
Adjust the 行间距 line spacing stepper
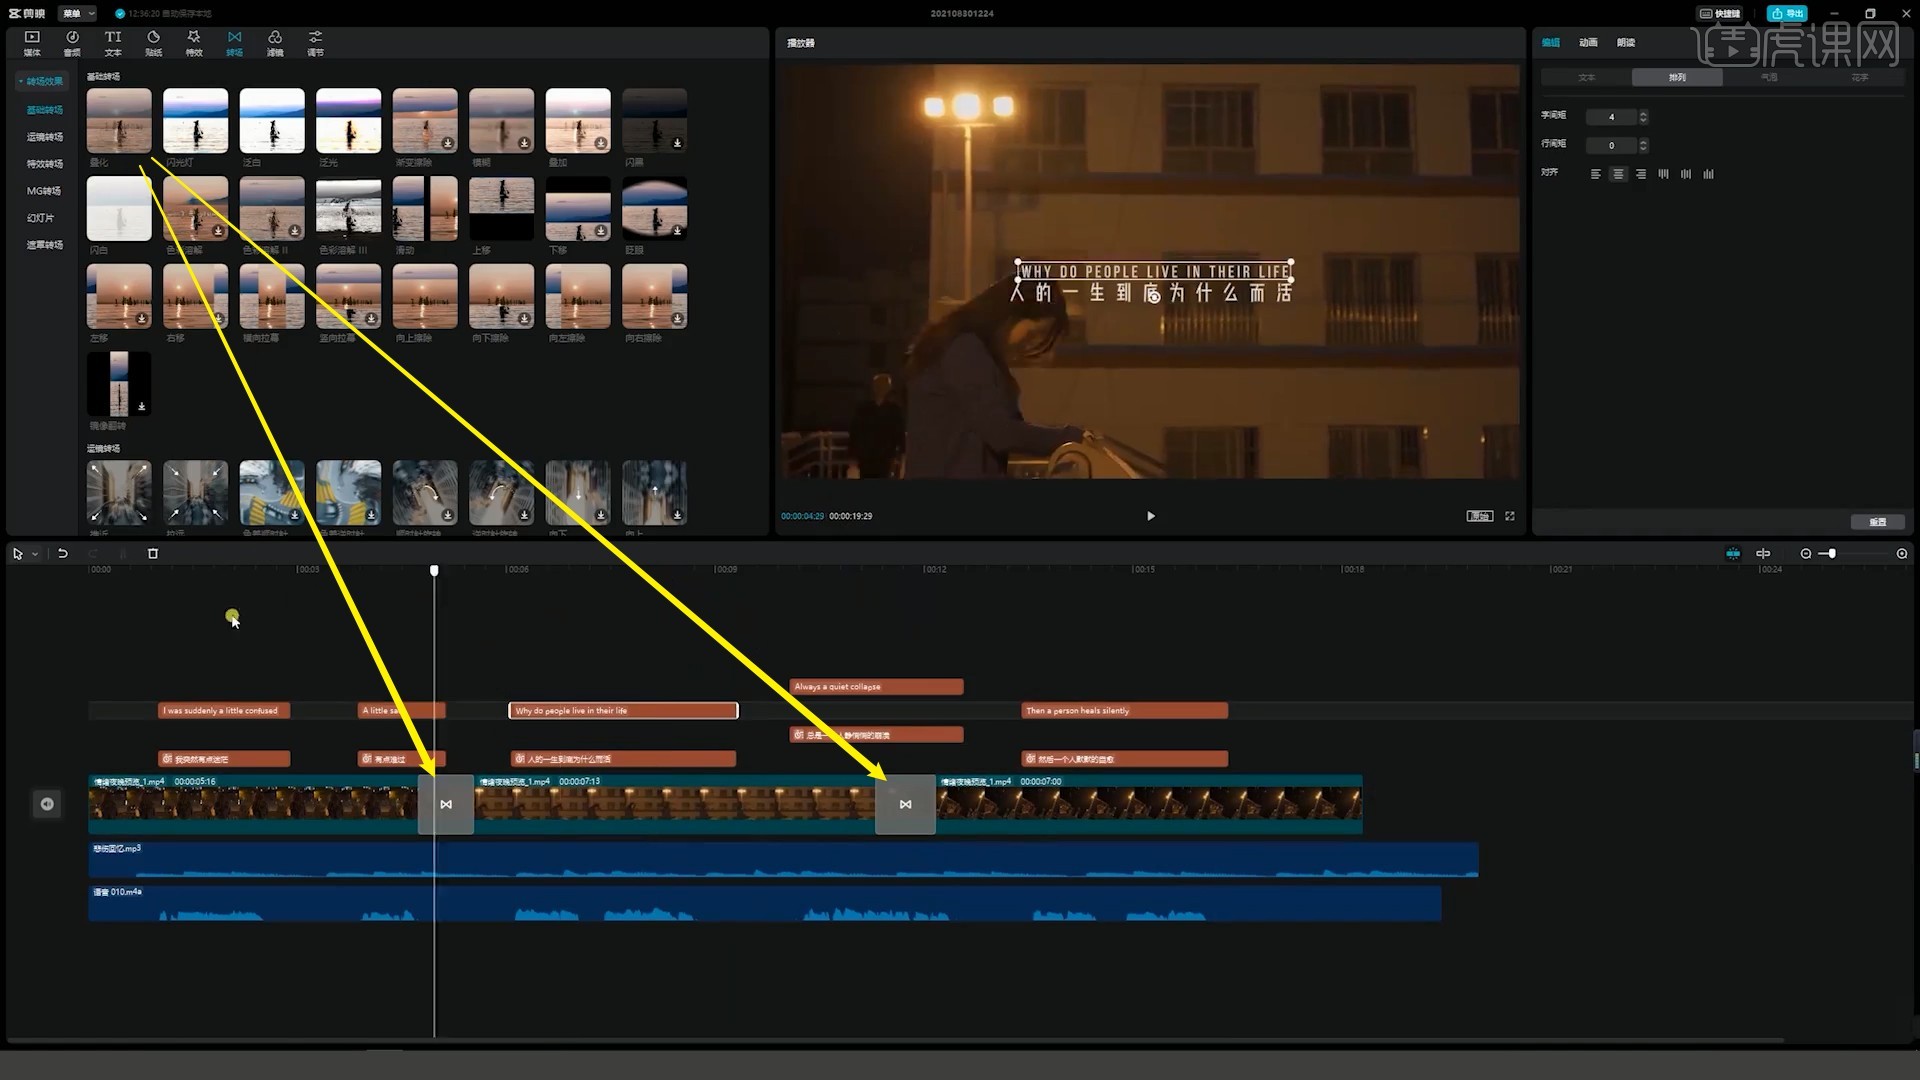click(x=1643, y=145)
